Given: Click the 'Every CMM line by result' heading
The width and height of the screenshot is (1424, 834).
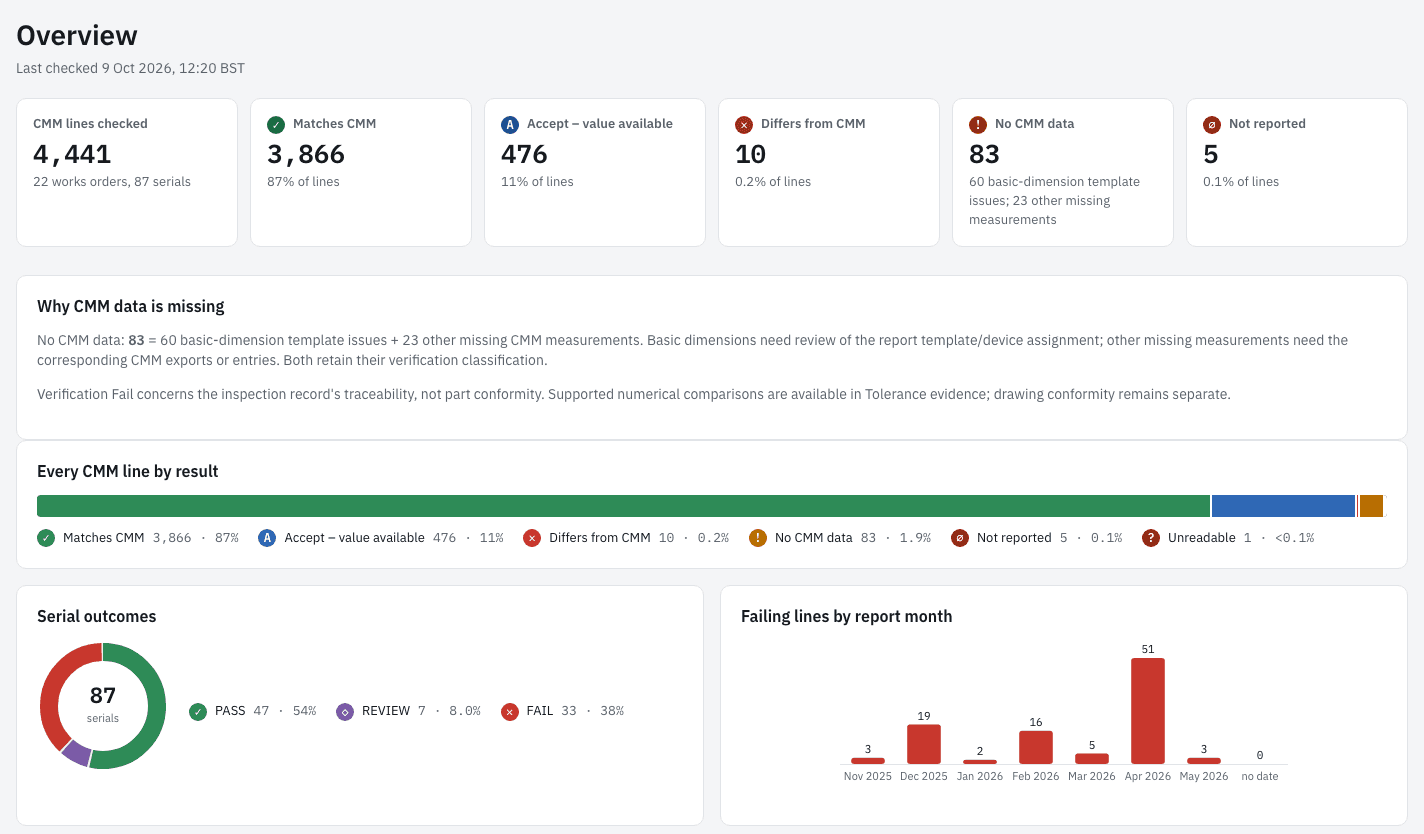Looking at the screenshot, I should (x=128, y=471).
